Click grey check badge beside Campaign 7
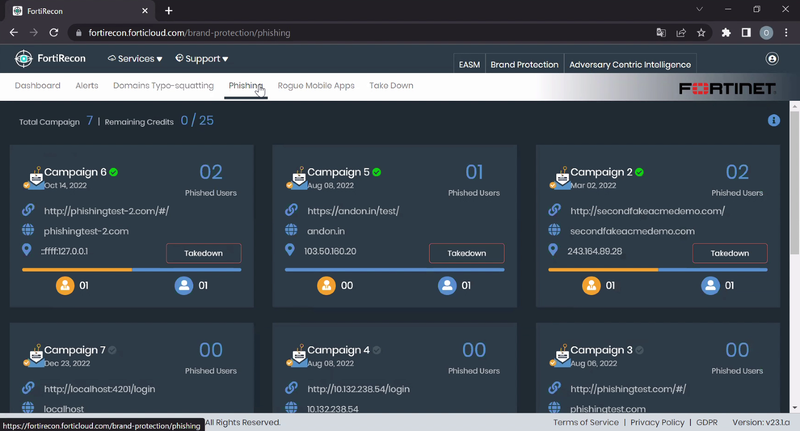This screenshot has height=431, width=800. pos(112,350)
